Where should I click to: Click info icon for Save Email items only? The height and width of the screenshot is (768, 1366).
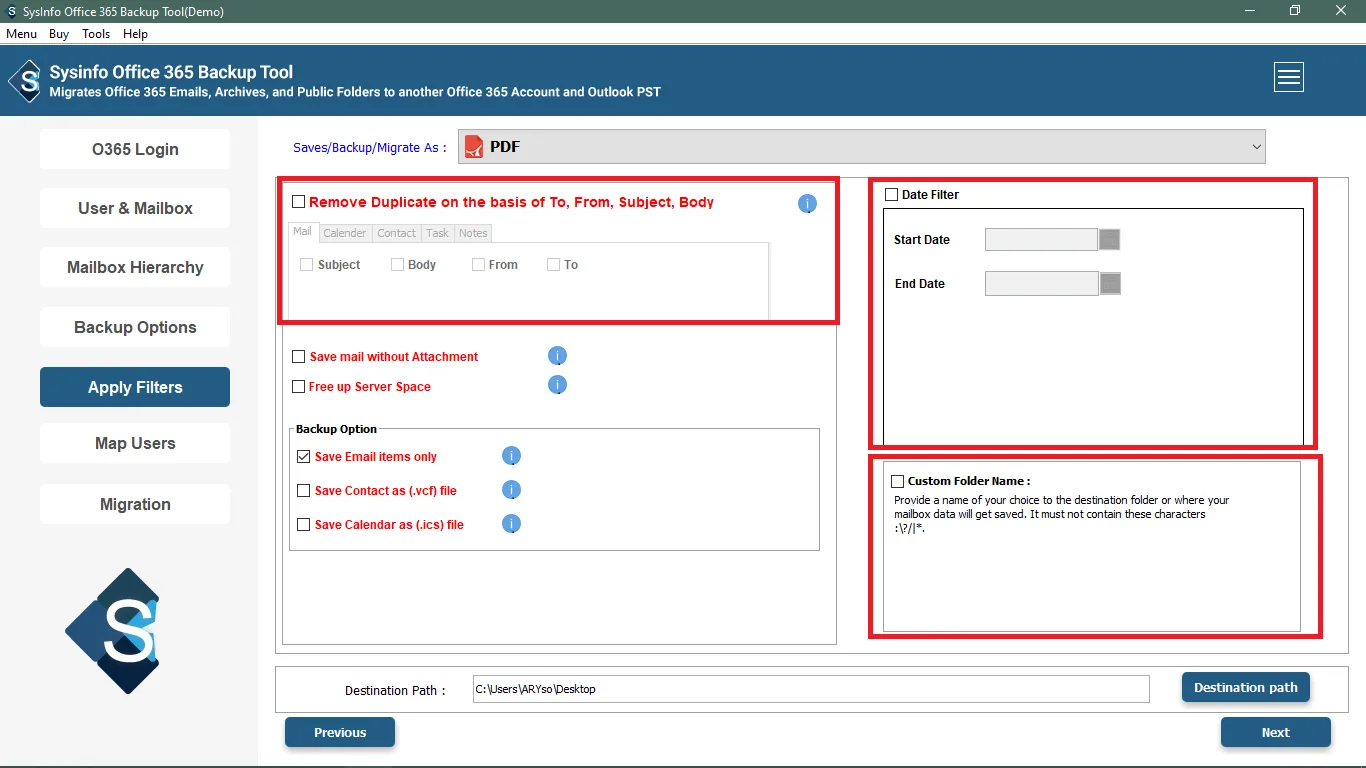(x=511, y=457)
